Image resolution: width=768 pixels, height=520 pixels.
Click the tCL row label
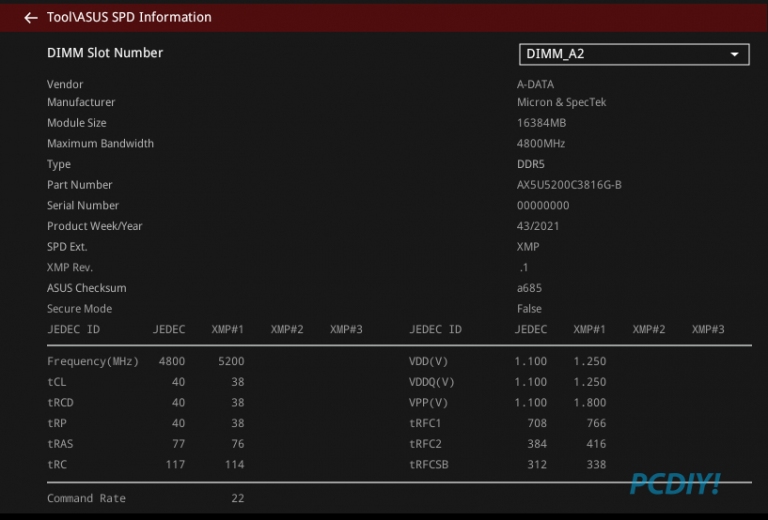pos(56,382)
